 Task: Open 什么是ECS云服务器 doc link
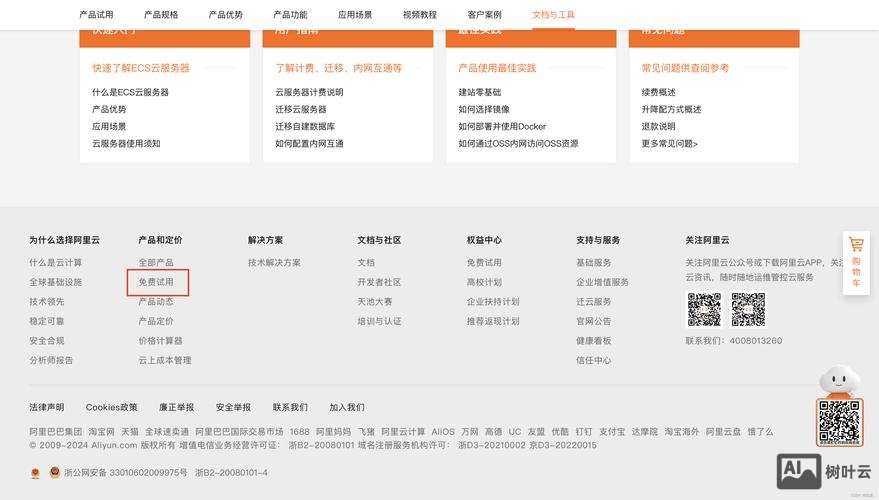tap(130, 92)
